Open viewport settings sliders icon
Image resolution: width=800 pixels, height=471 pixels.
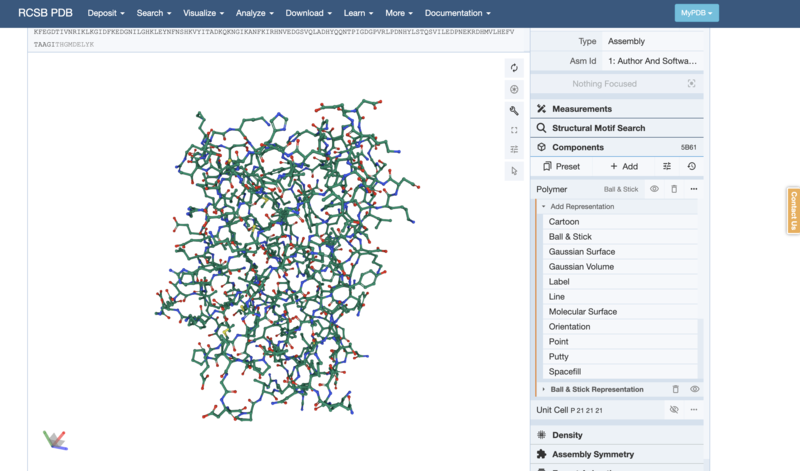coord(514,150)
